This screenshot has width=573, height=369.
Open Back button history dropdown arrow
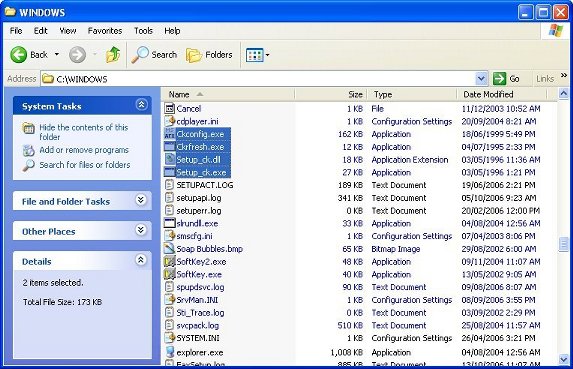click(57, 54)
